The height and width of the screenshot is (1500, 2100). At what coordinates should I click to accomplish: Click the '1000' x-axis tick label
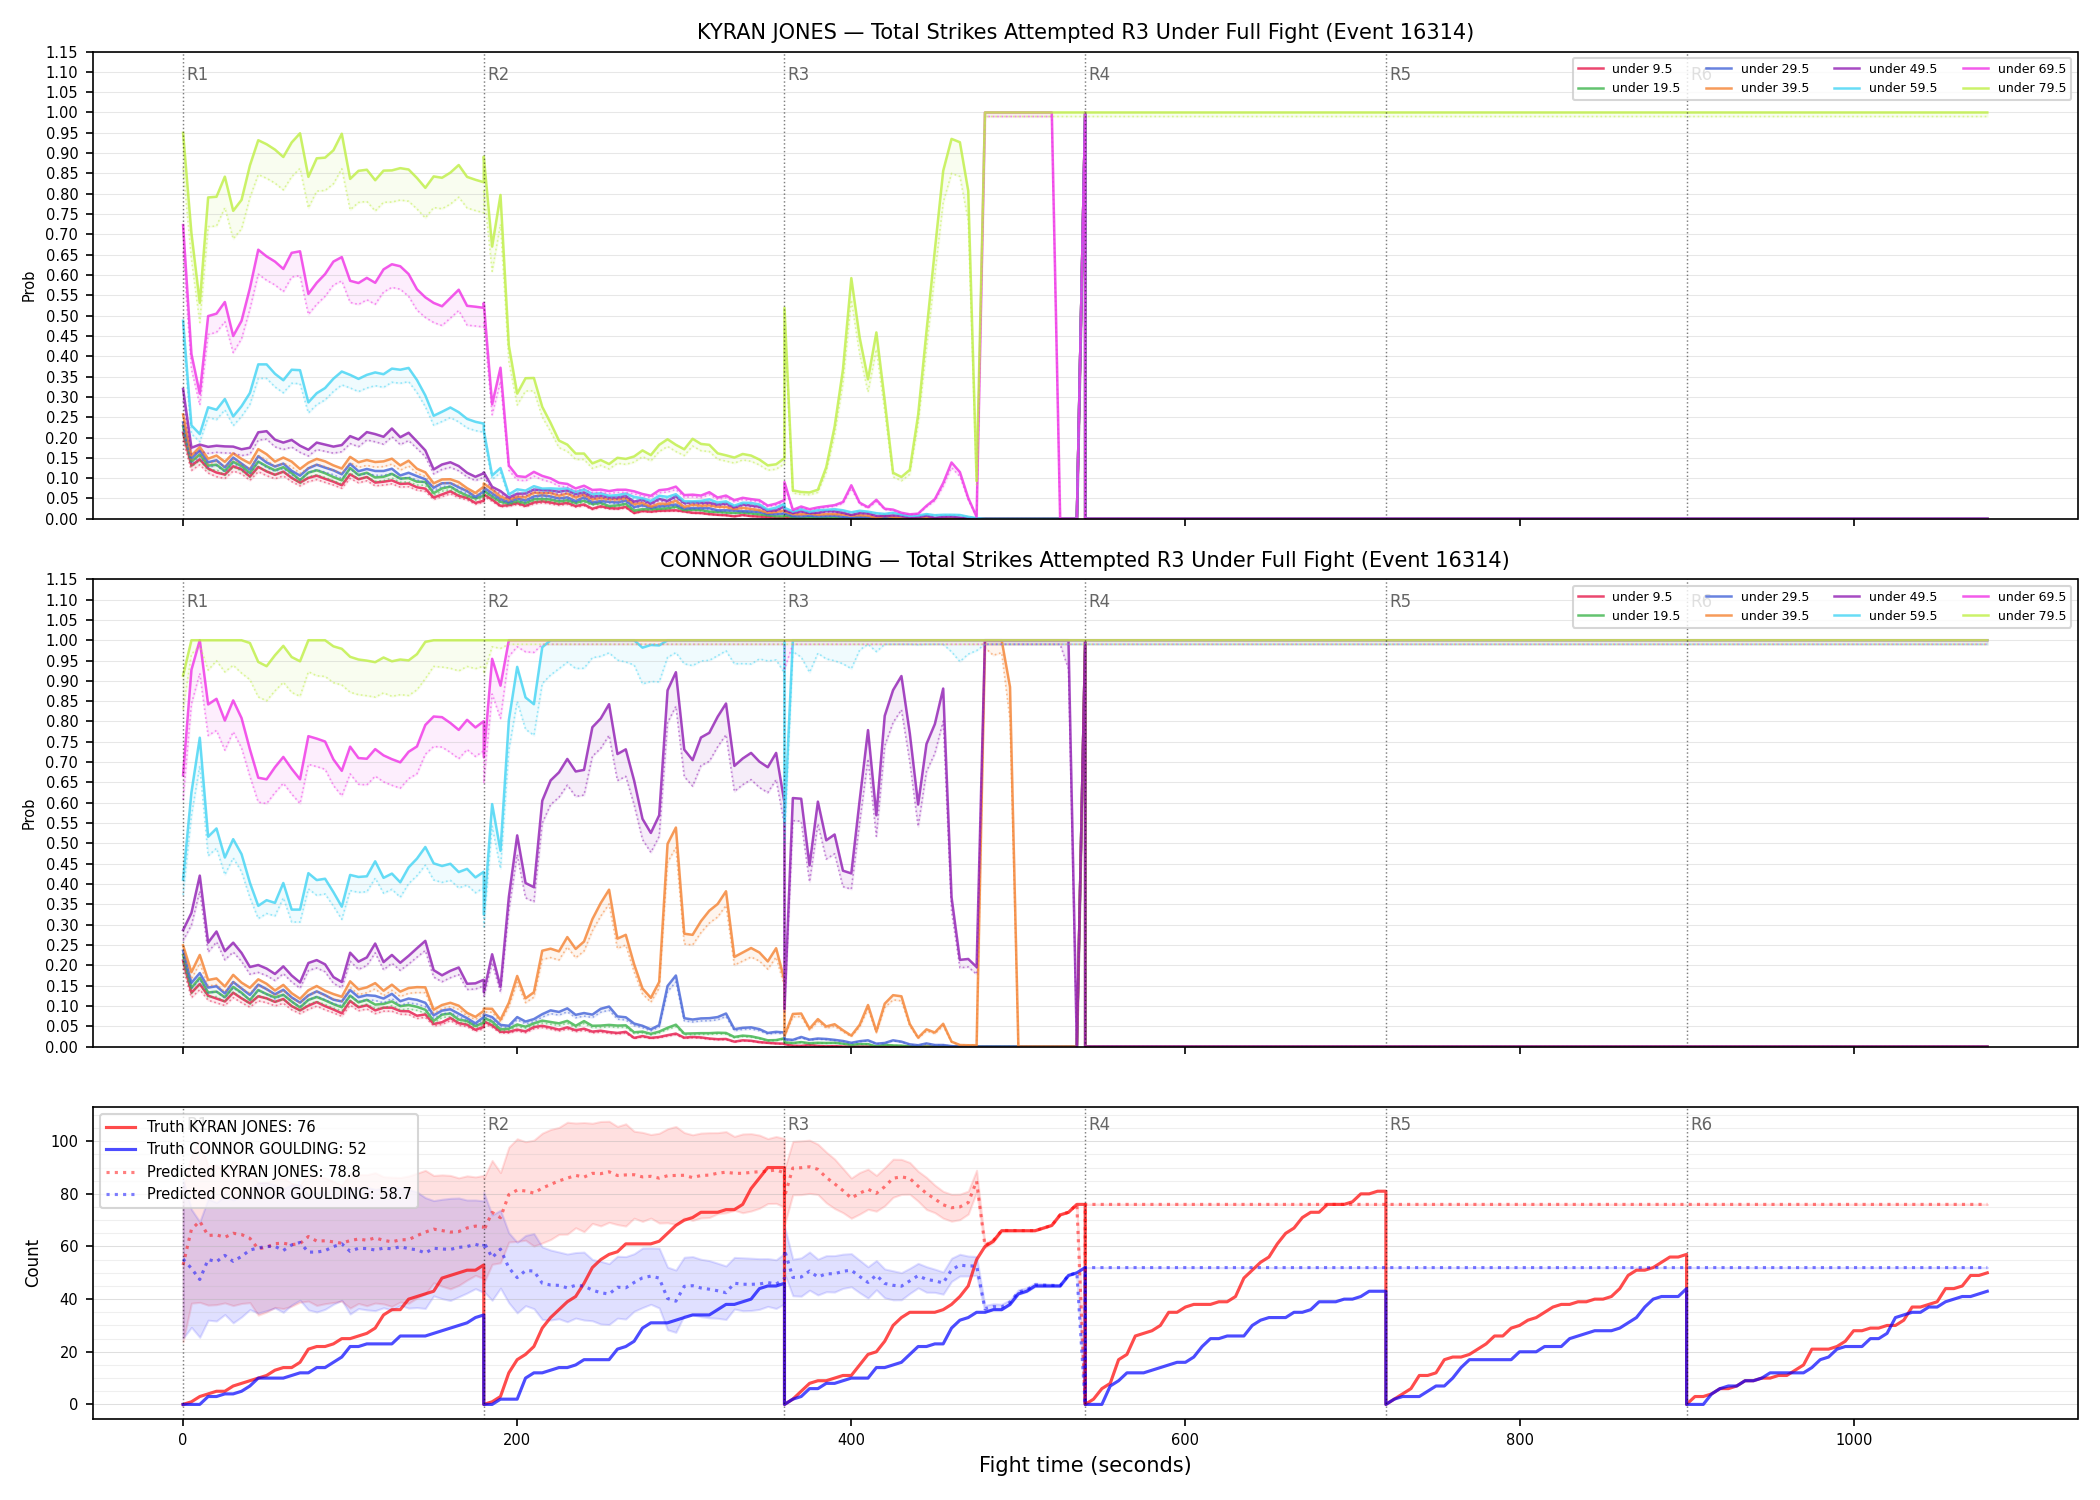[1854, 1439]
